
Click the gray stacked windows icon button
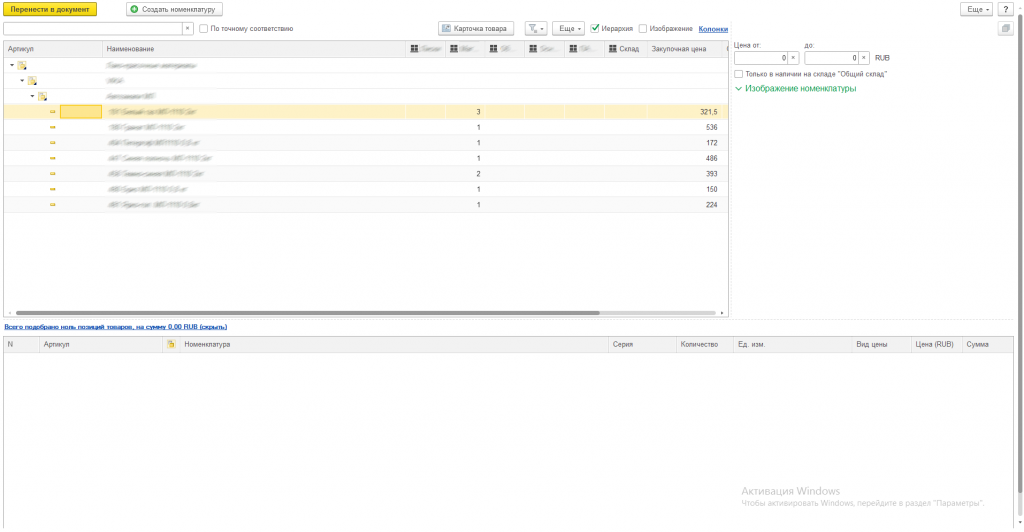tap(1005, 29)
